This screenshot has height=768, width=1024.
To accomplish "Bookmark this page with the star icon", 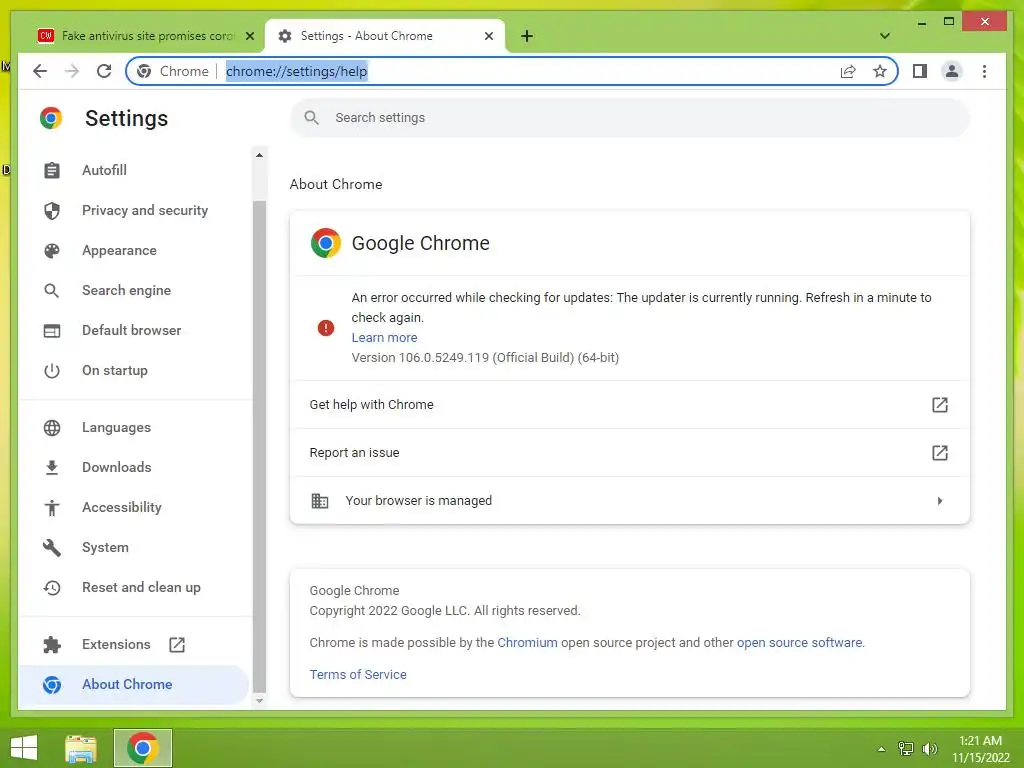I will 880,71.
